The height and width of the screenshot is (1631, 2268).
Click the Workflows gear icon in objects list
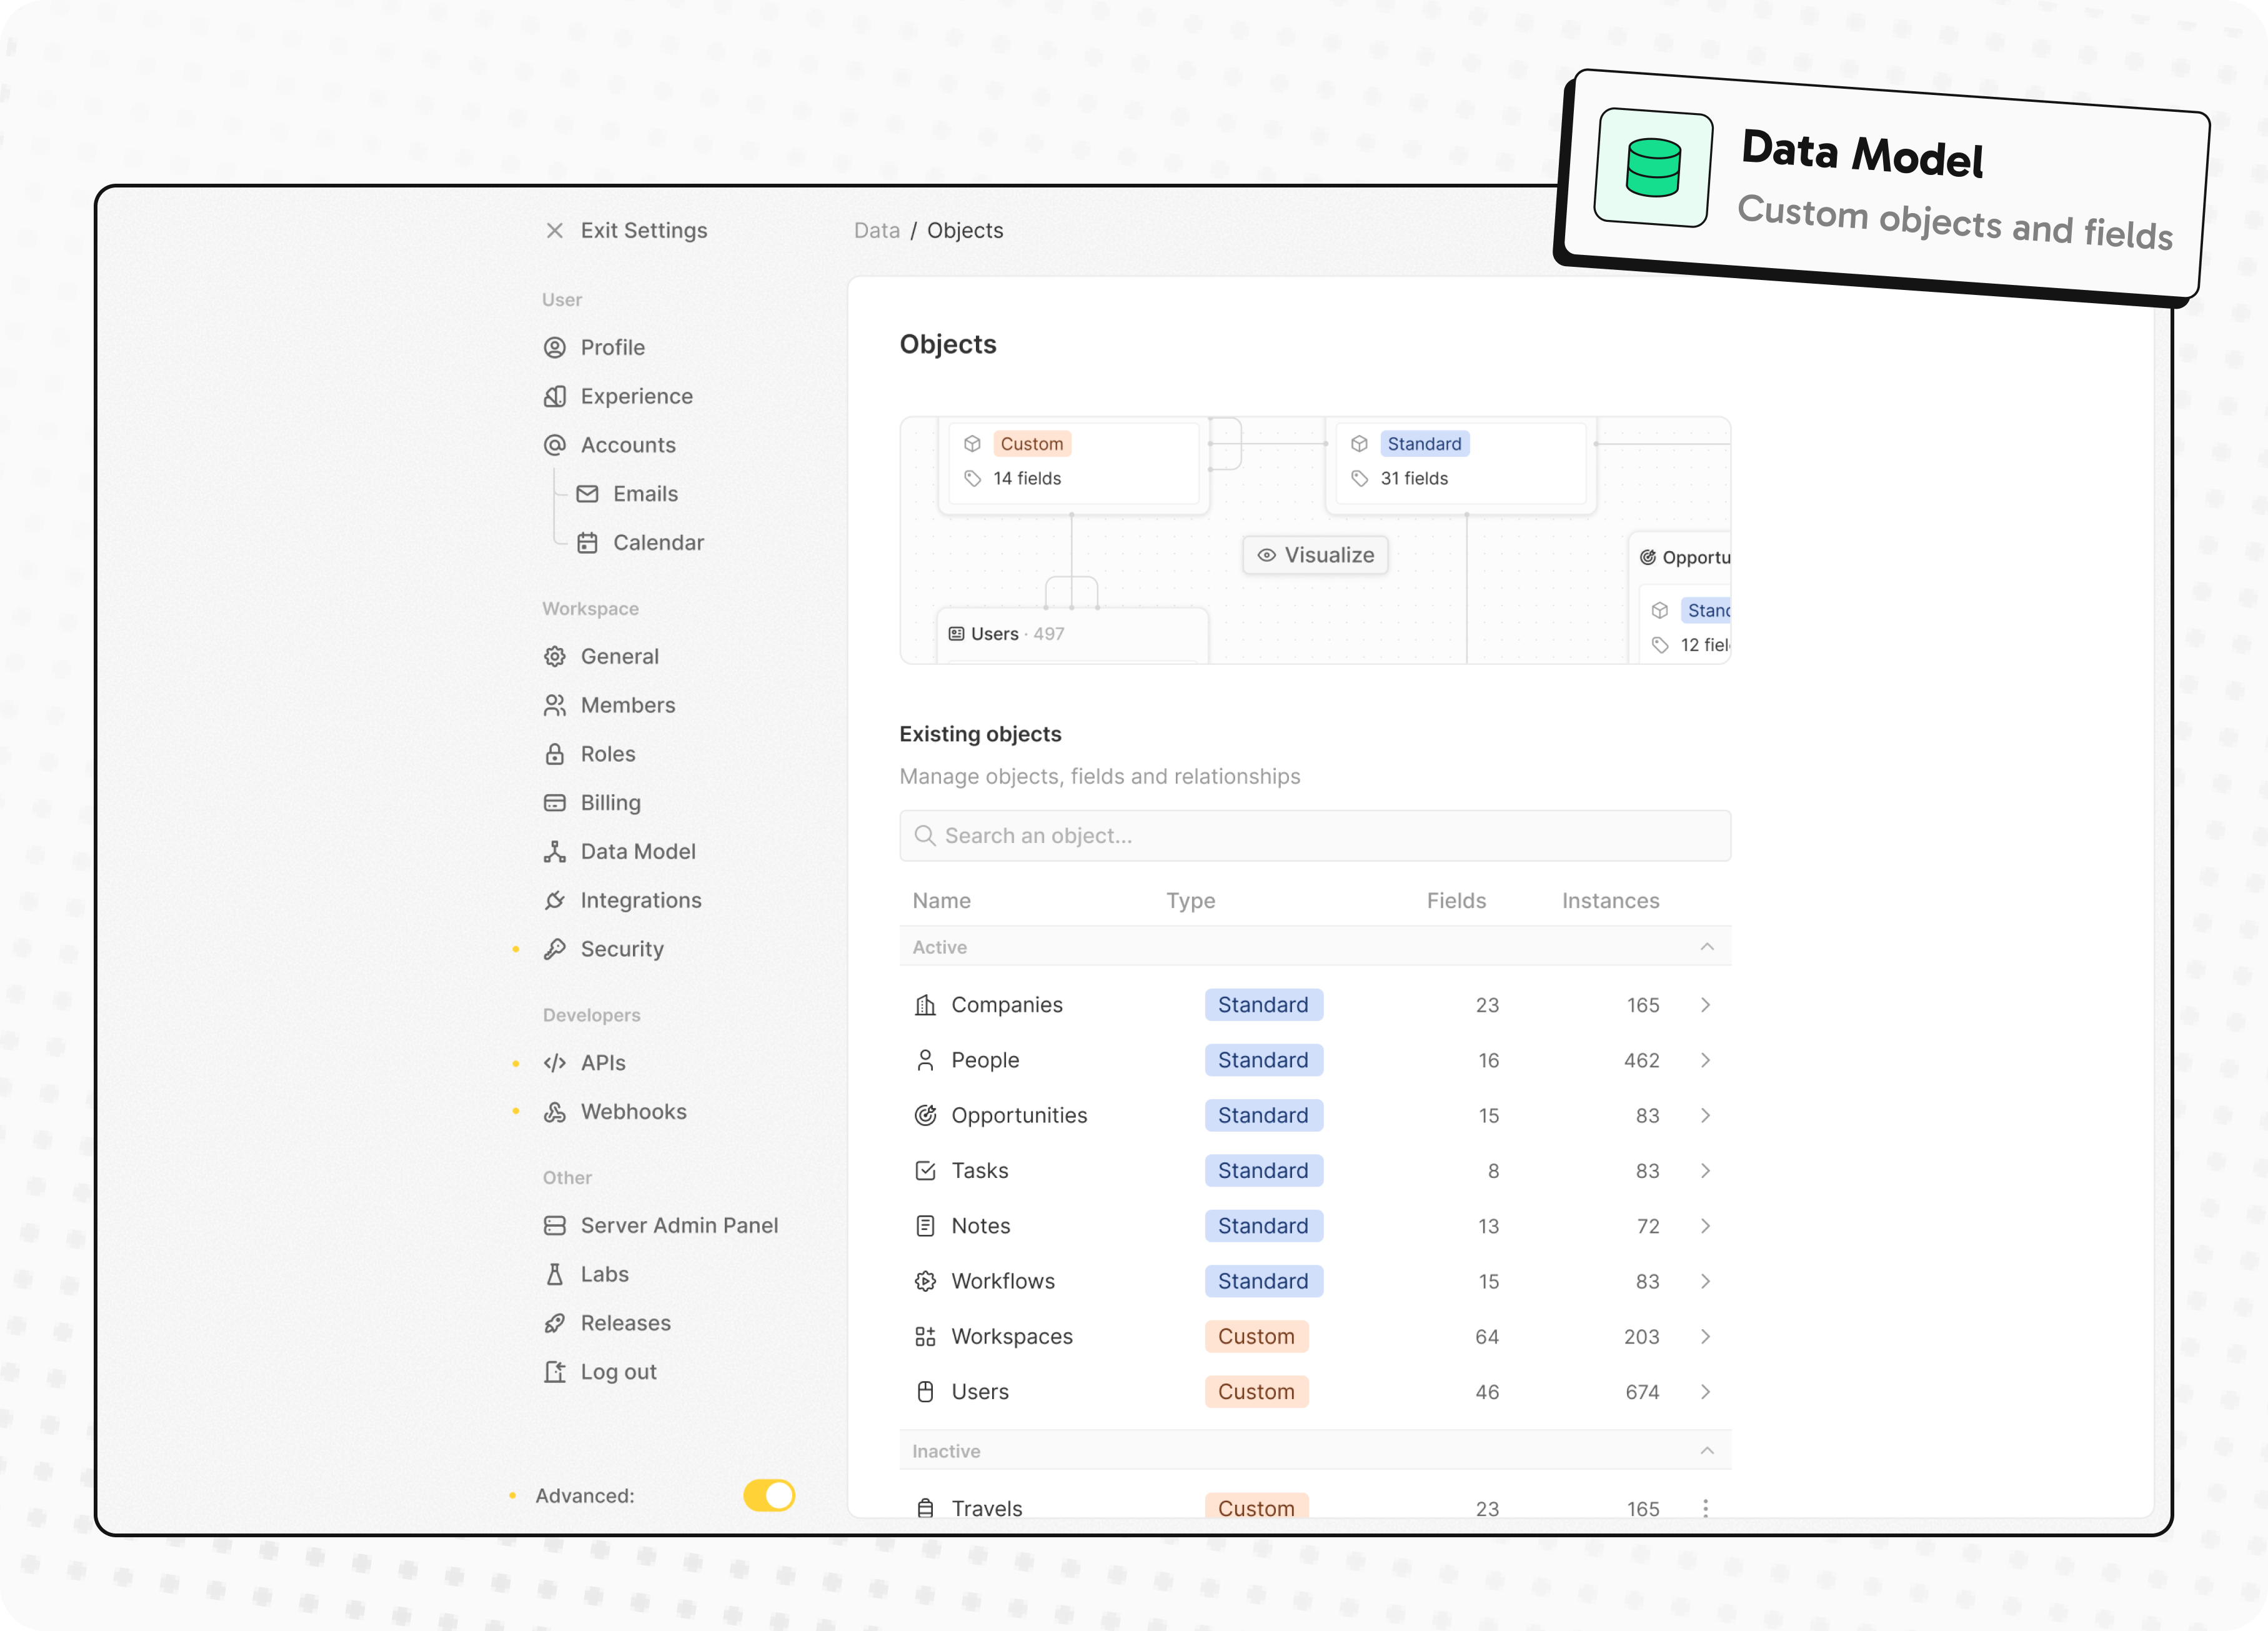click(925, 1280)
